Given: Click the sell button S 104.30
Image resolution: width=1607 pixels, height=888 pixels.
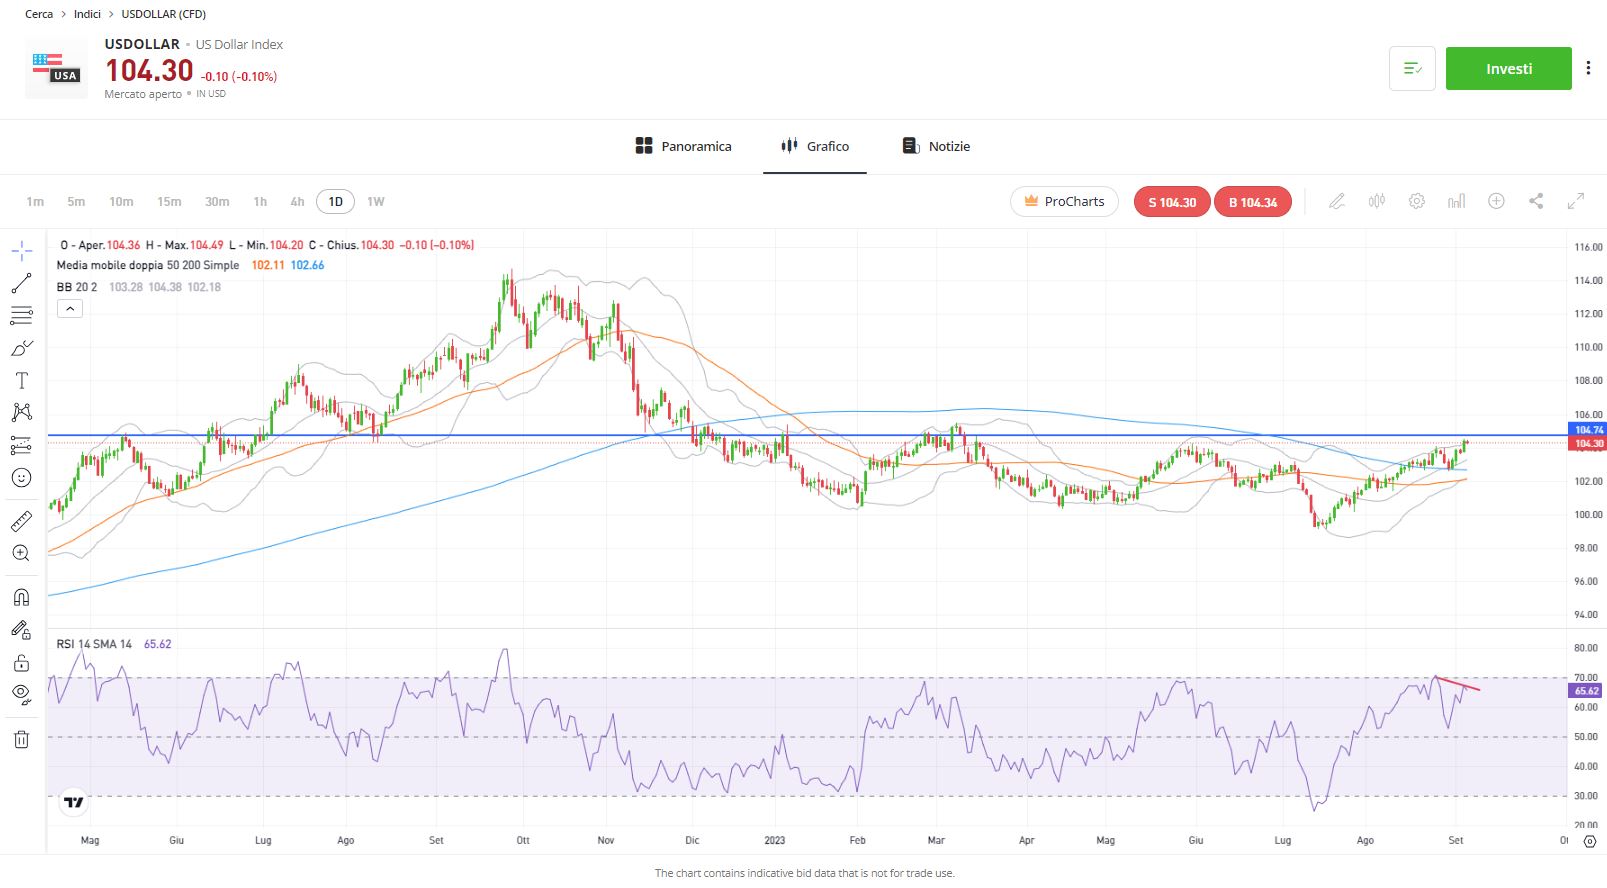Looking at the screenshot, I should (1172, 202).
